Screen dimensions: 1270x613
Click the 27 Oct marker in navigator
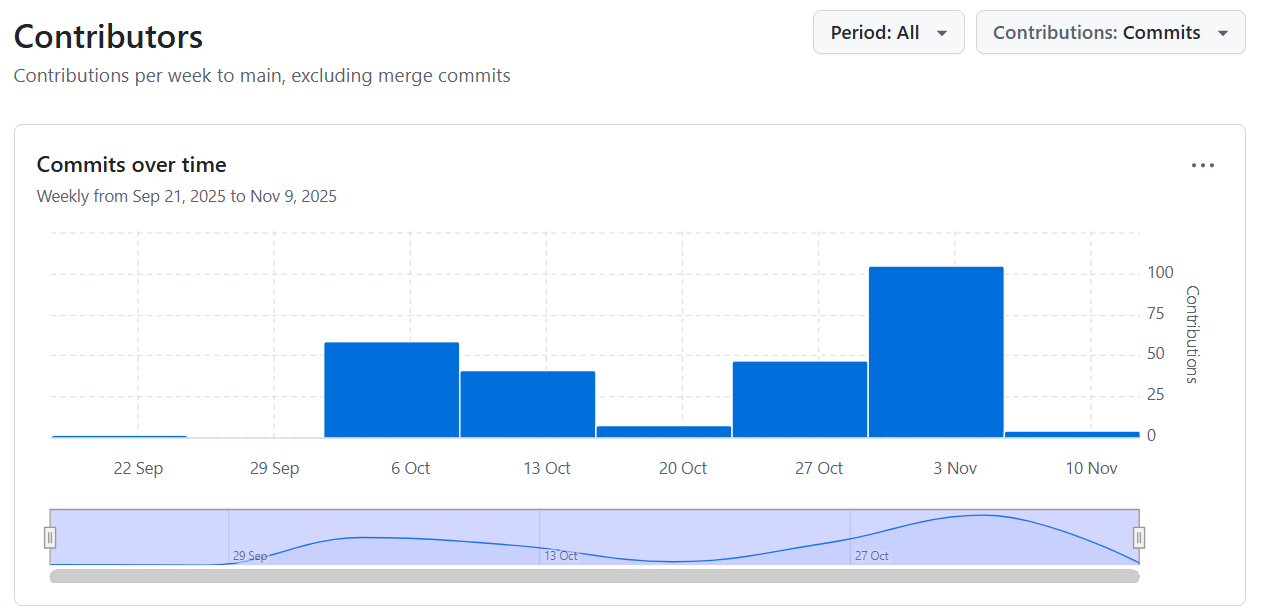point(870,556)
